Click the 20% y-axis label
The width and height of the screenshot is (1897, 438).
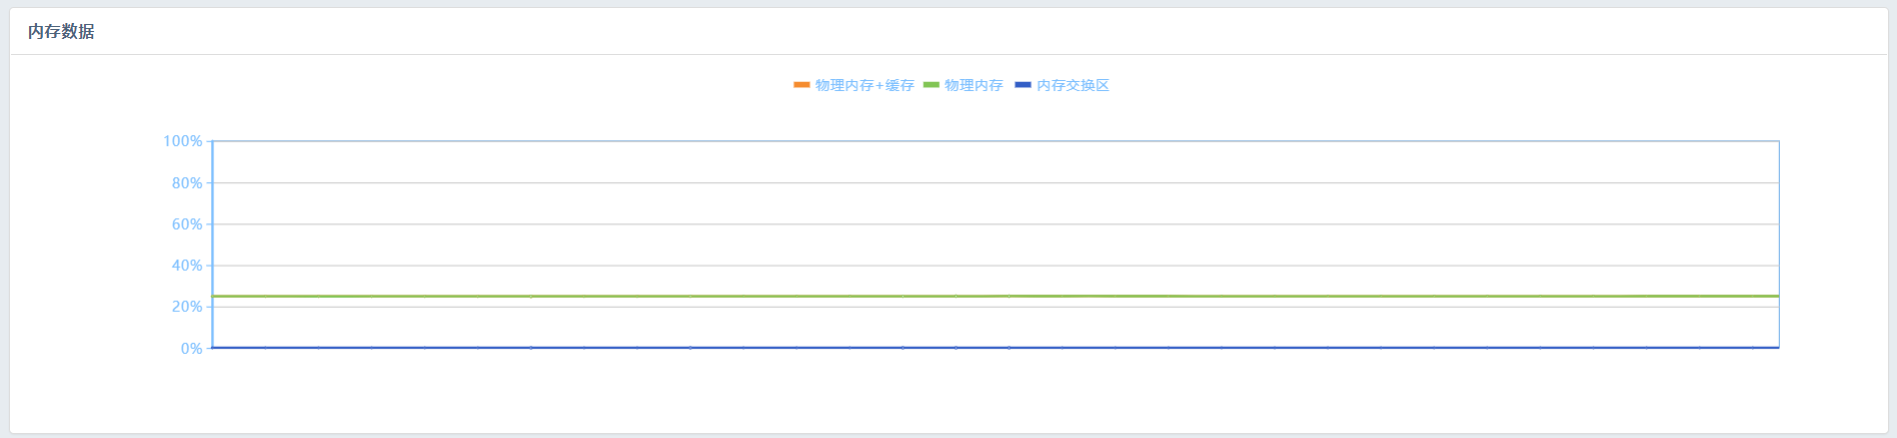186,306
